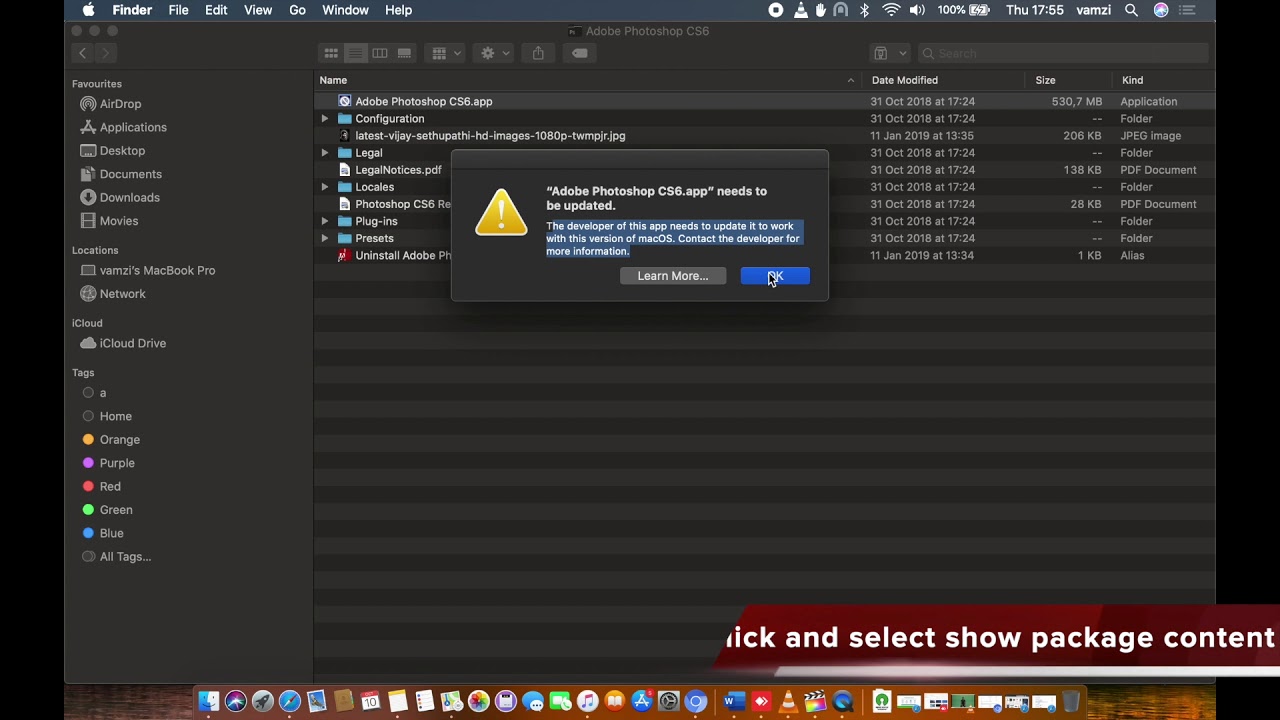Expand the Locales folder
This screenshot has width=1280, height=720.
pos(324,187)
